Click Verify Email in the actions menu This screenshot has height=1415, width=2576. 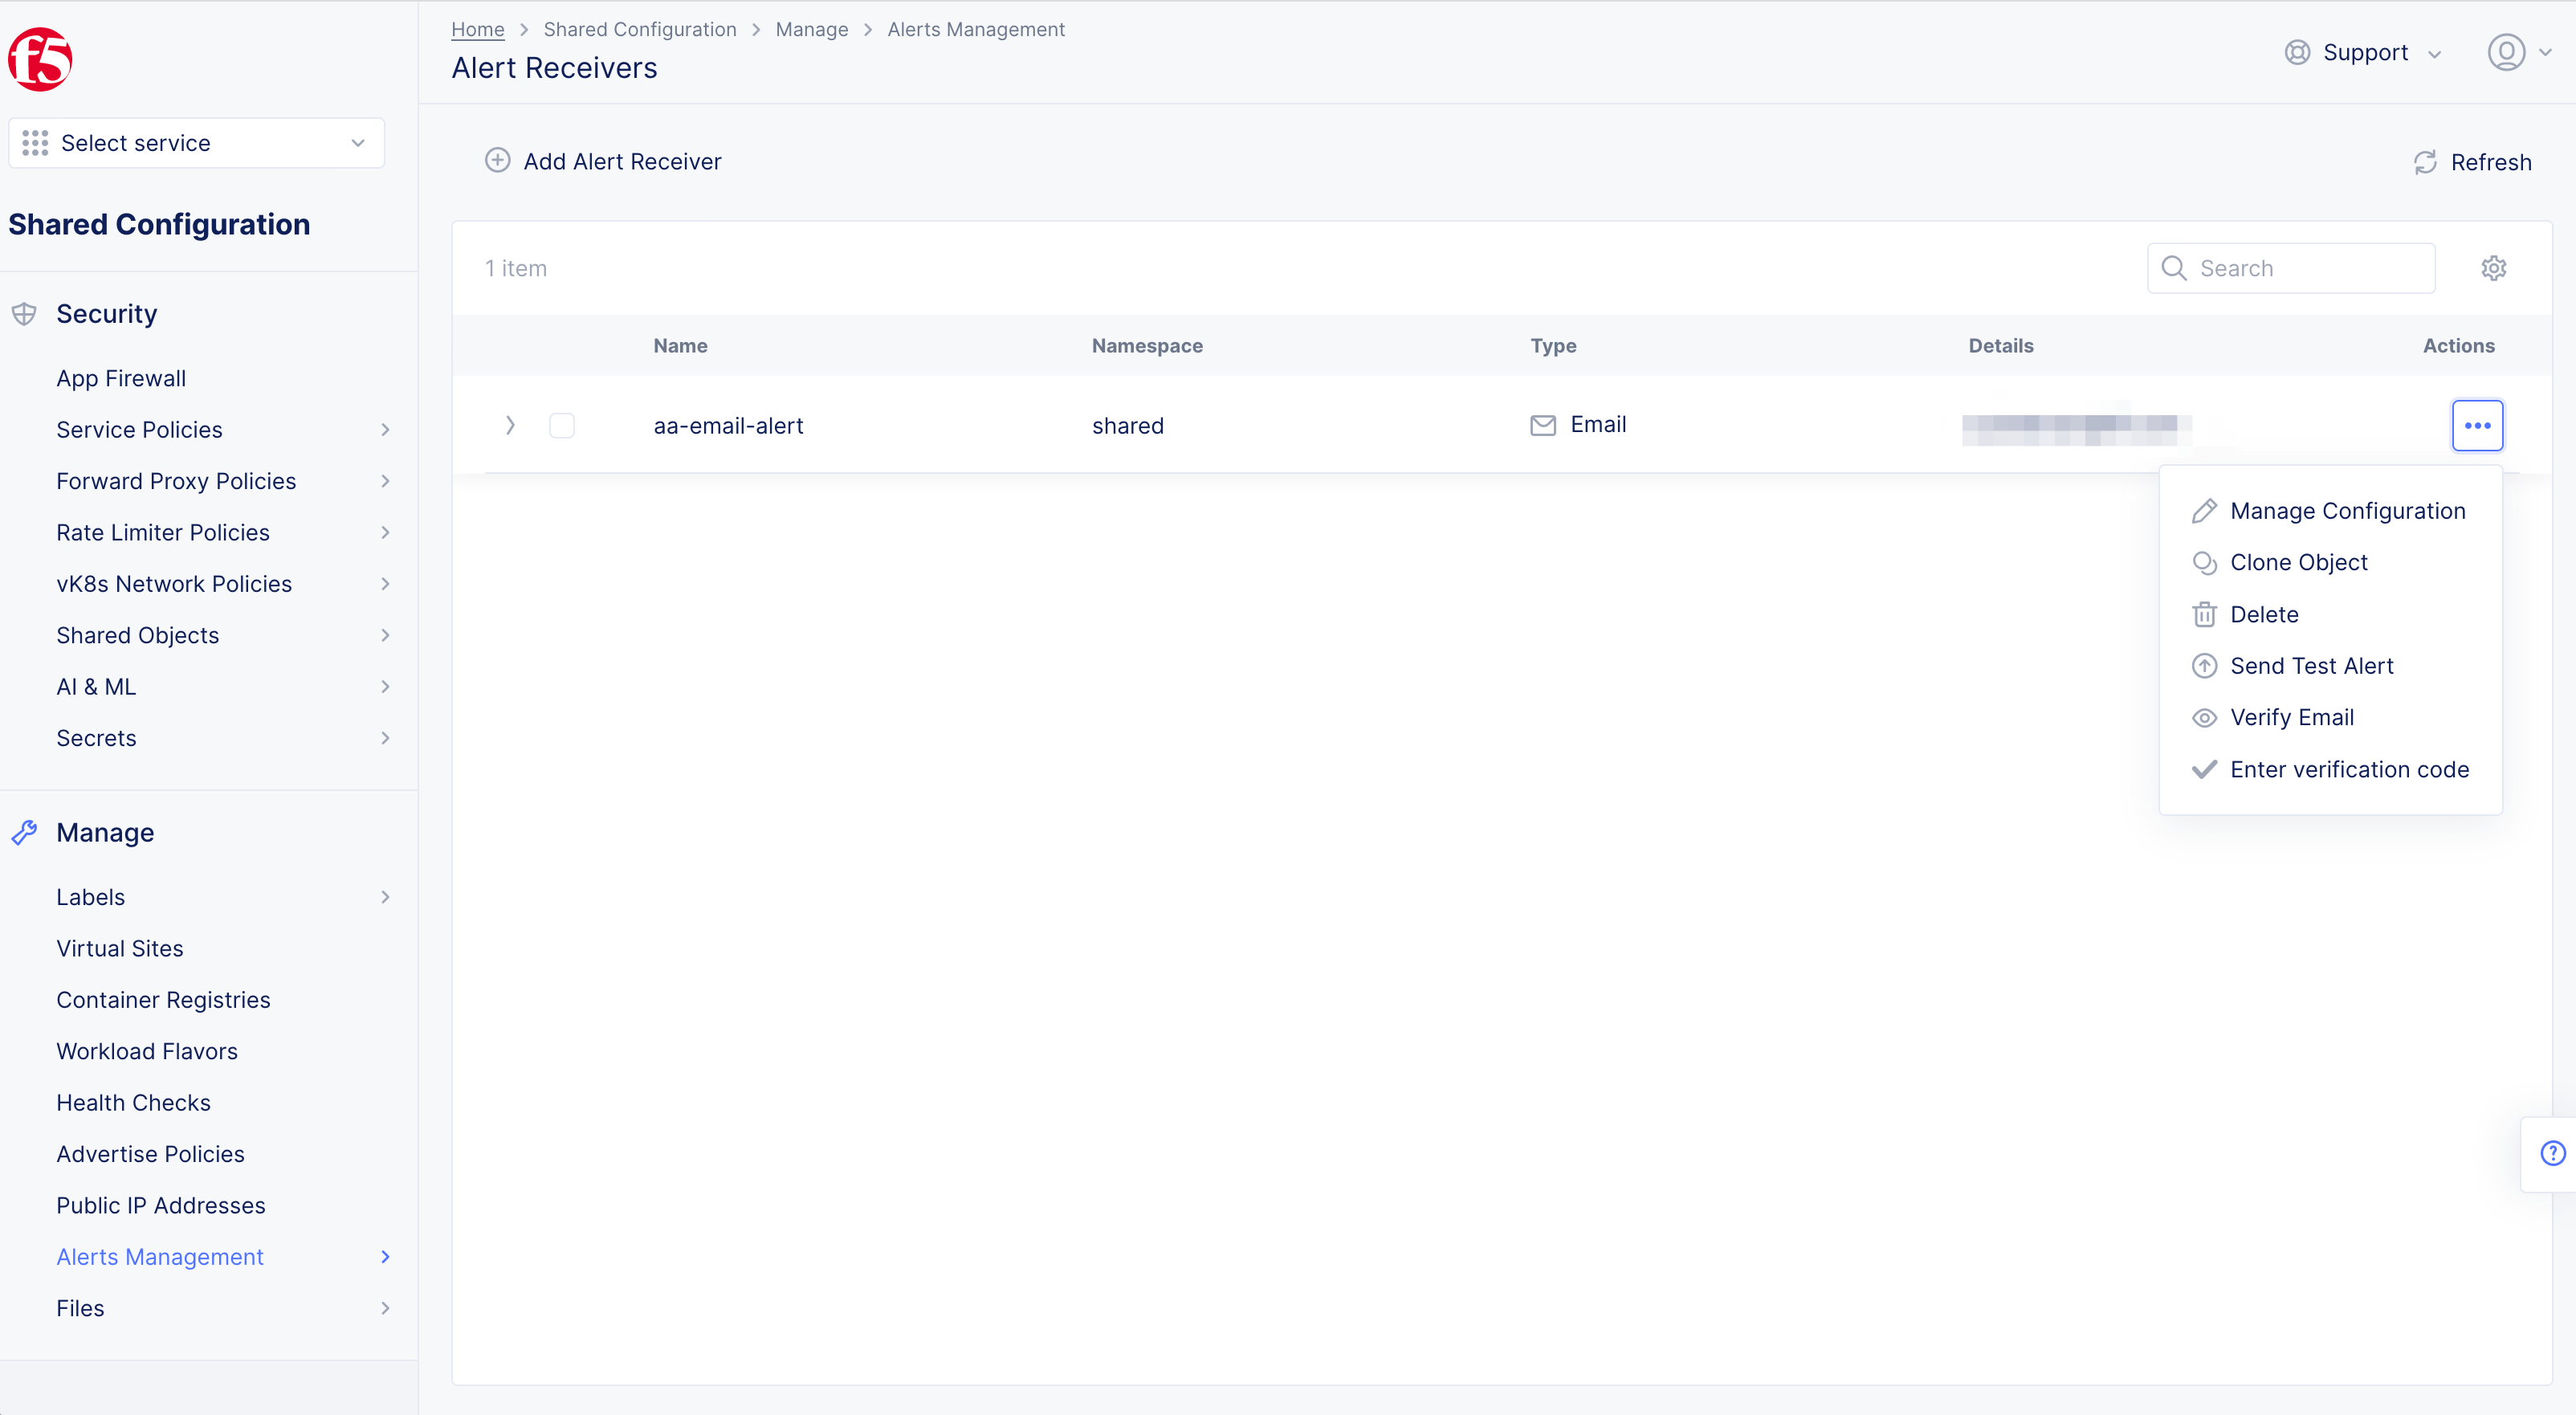click(x=2293, y=717)
